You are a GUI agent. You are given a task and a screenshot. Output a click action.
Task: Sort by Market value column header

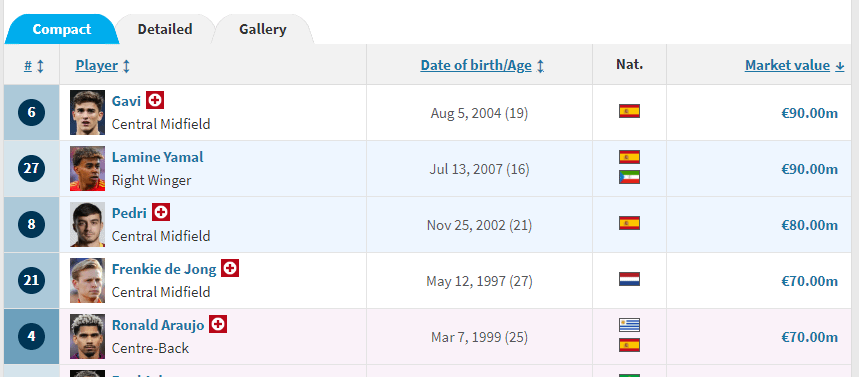click(x=787, y=66)
